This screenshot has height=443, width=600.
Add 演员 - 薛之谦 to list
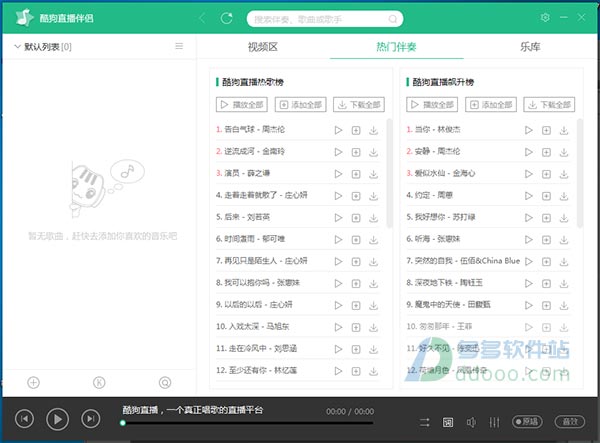click(356, 174)
